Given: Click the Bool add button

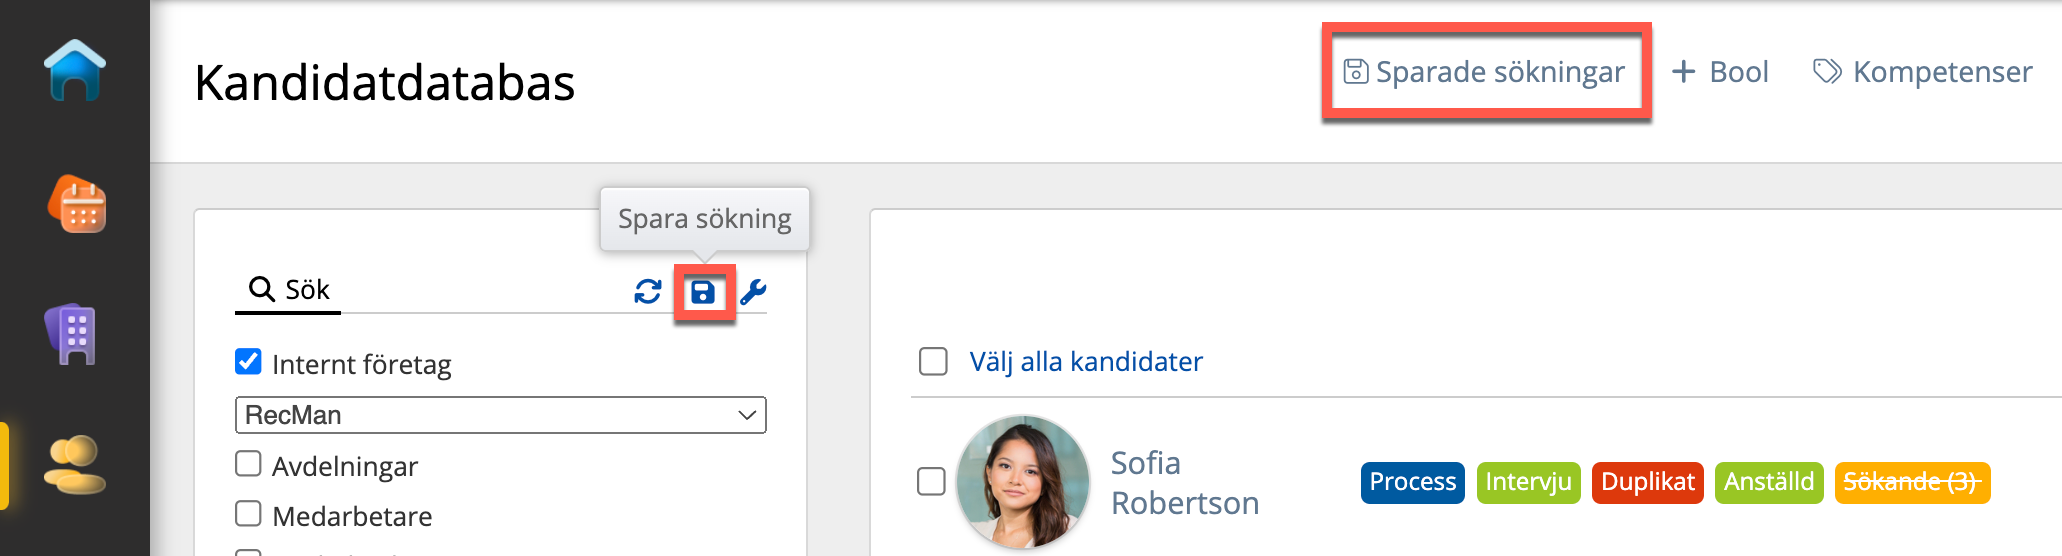Looking at the screenshot, I should coord(1720,72).
